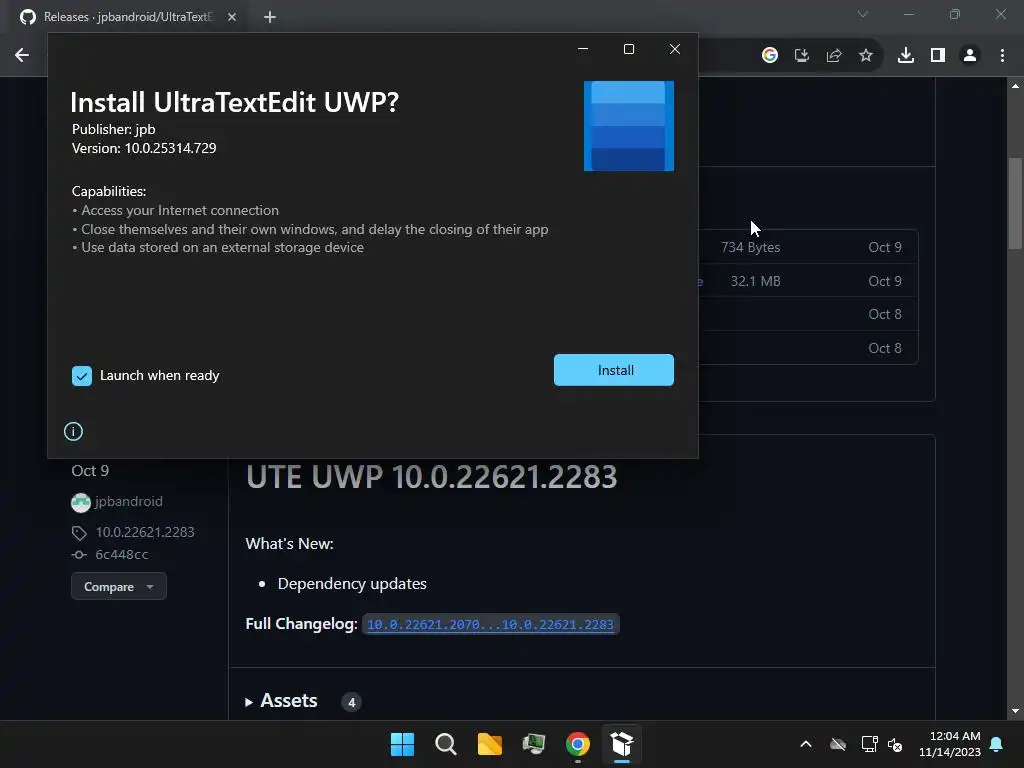This screenshot has height=768, width=1024.
Task: Click the App Installer taskbar icon
Action: 622,744
